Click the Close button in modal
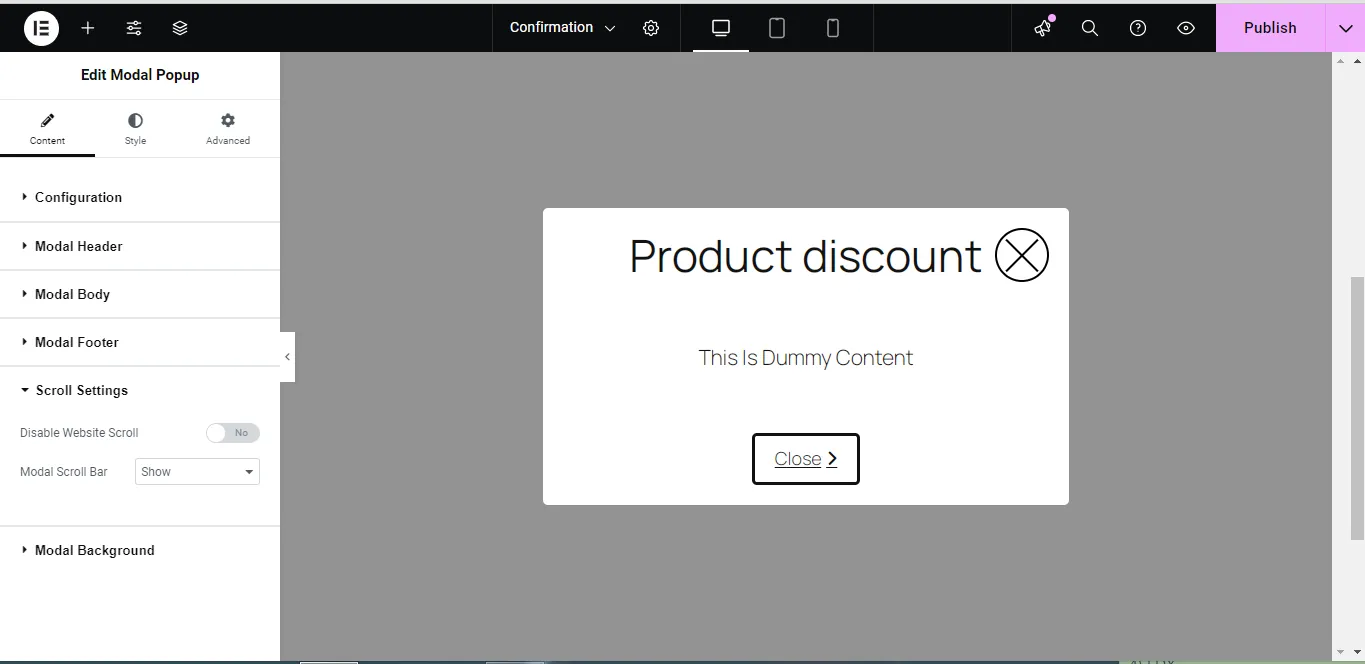Screen dimensions: 1365x664 [806, 459]
